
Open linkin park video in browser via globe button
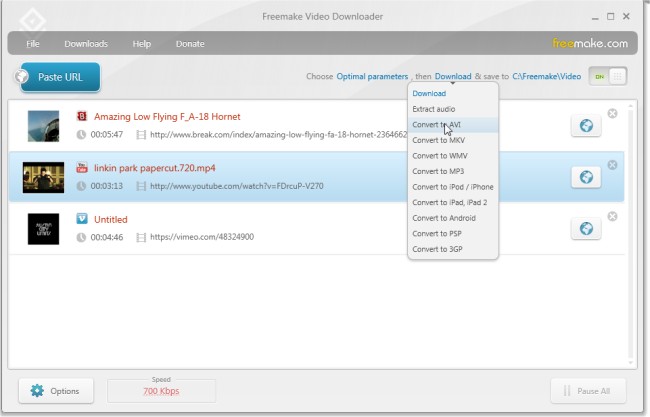586,177
